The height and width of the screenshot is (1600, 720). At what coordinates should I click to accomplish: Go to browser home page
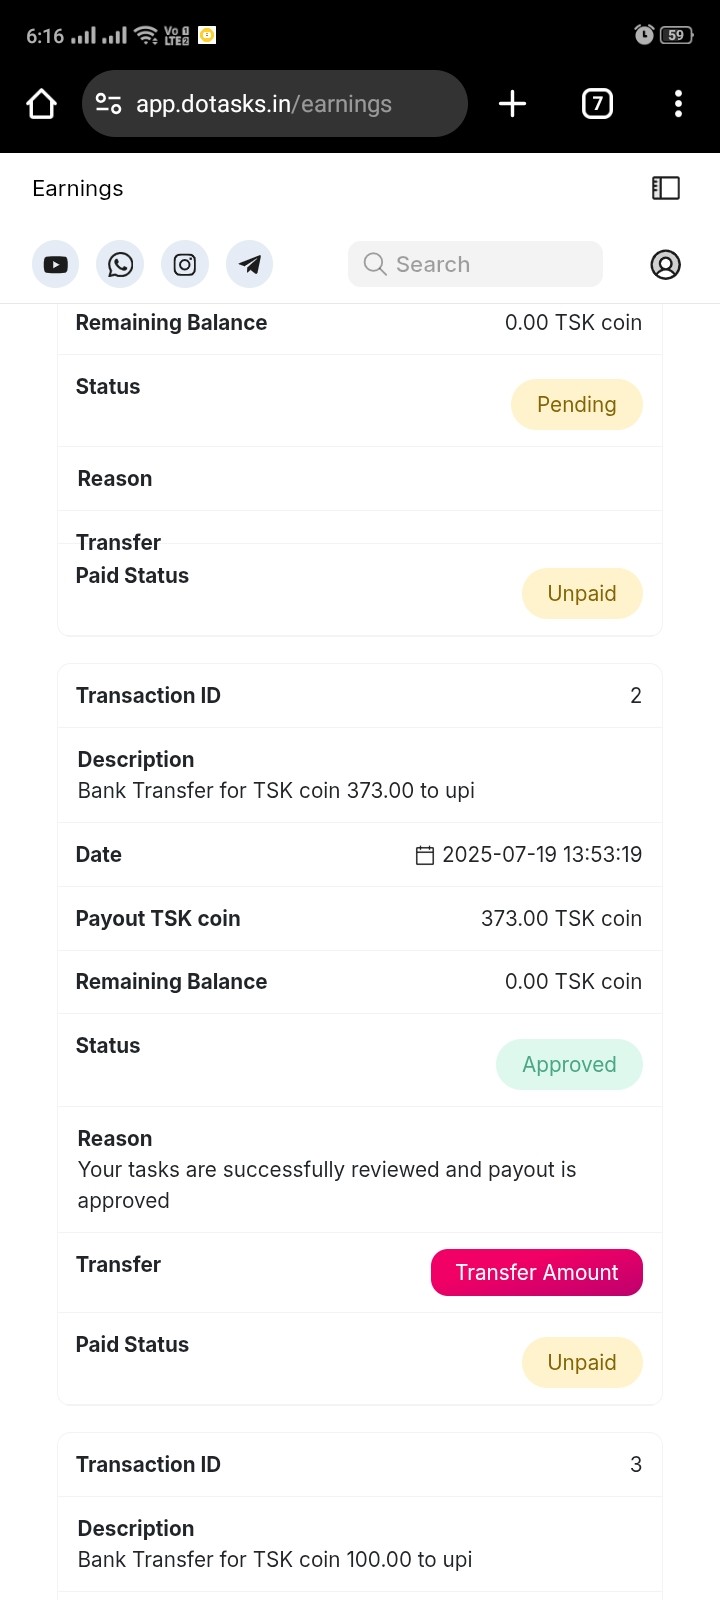tap(42, 104)
